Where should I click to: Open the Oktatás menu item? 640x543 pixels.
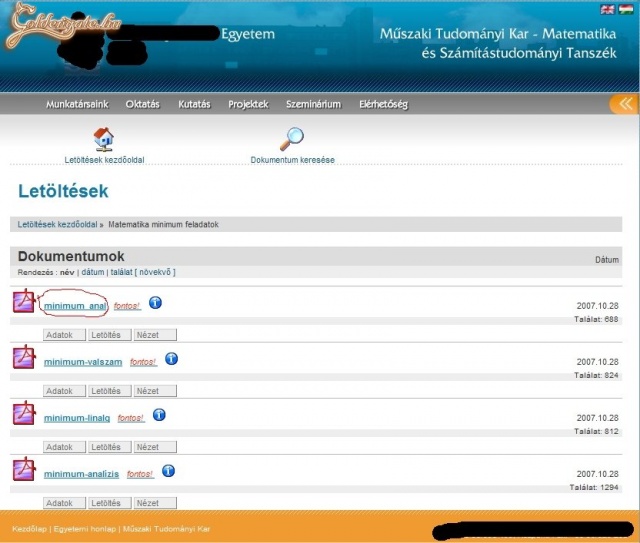142,104
